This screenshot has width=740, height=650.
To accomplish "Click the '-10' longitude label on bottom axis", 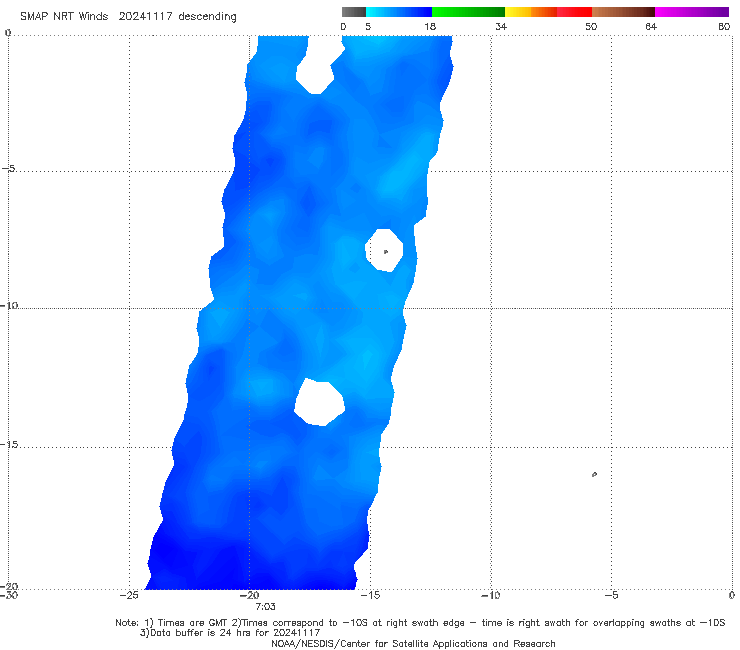I will point(491,595).
